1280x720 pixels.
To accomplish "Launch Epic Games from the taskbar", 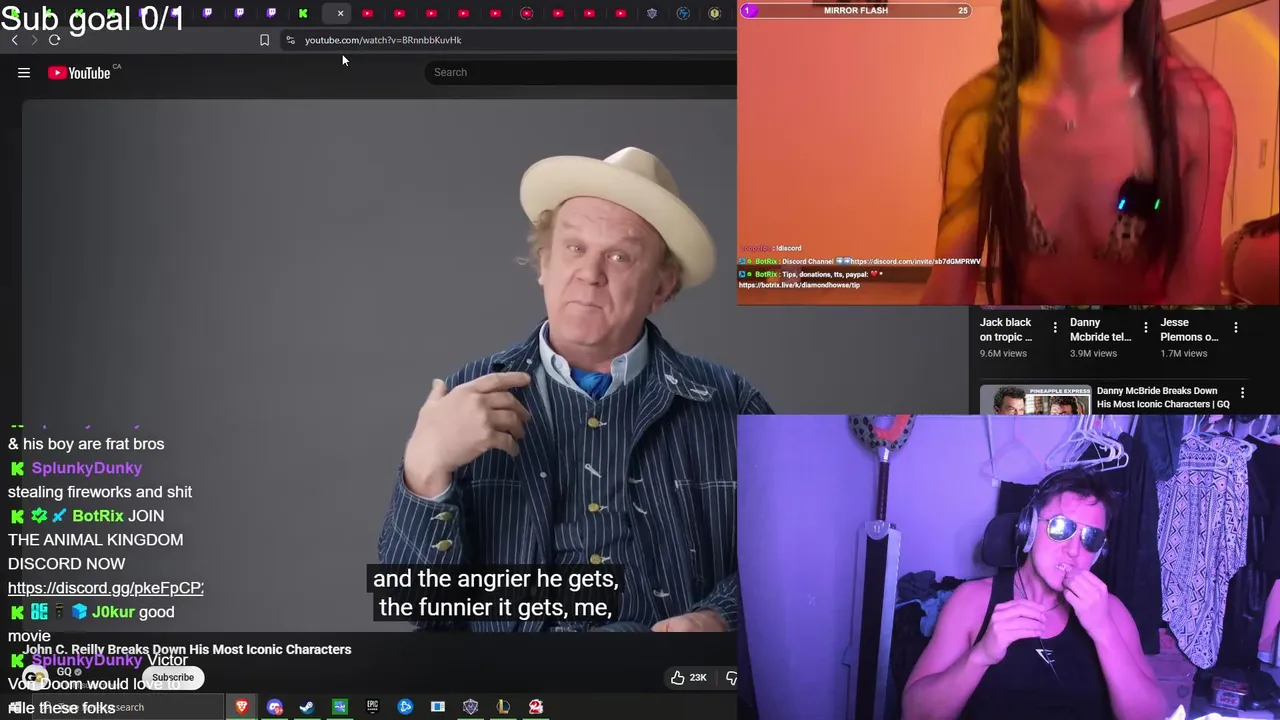I will point(372,707).
